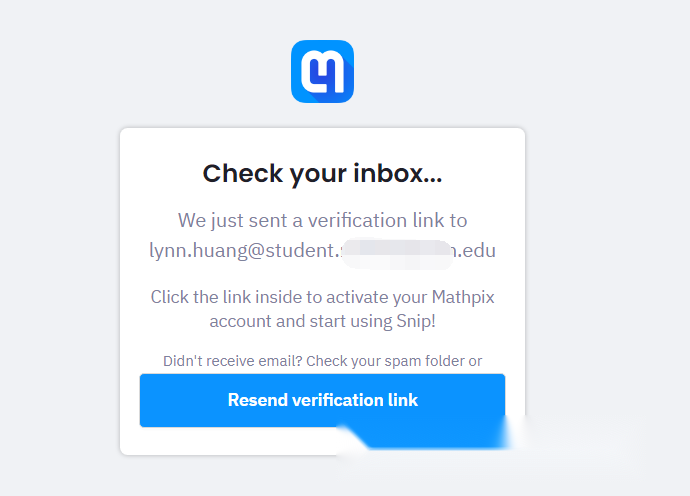Click the "Check your spam folder or" text

[x=394, y=361]
